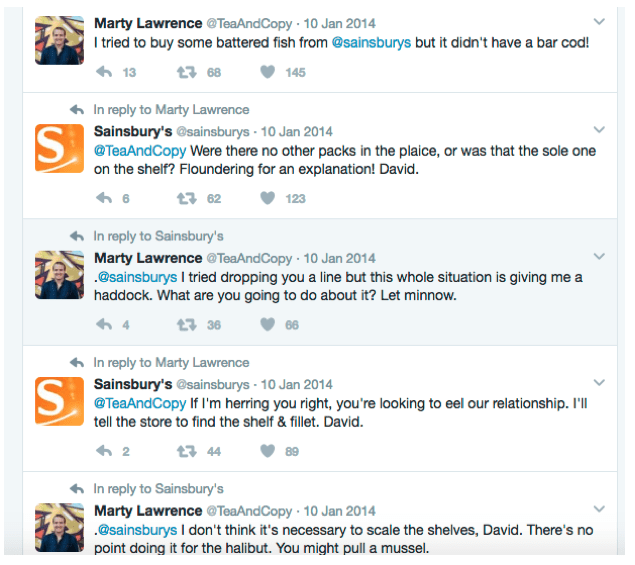This screenshot has height=565, width=635.
Task: Like the tweet with 145 likes
Action: pyautogui.click(x=267, y=72)
